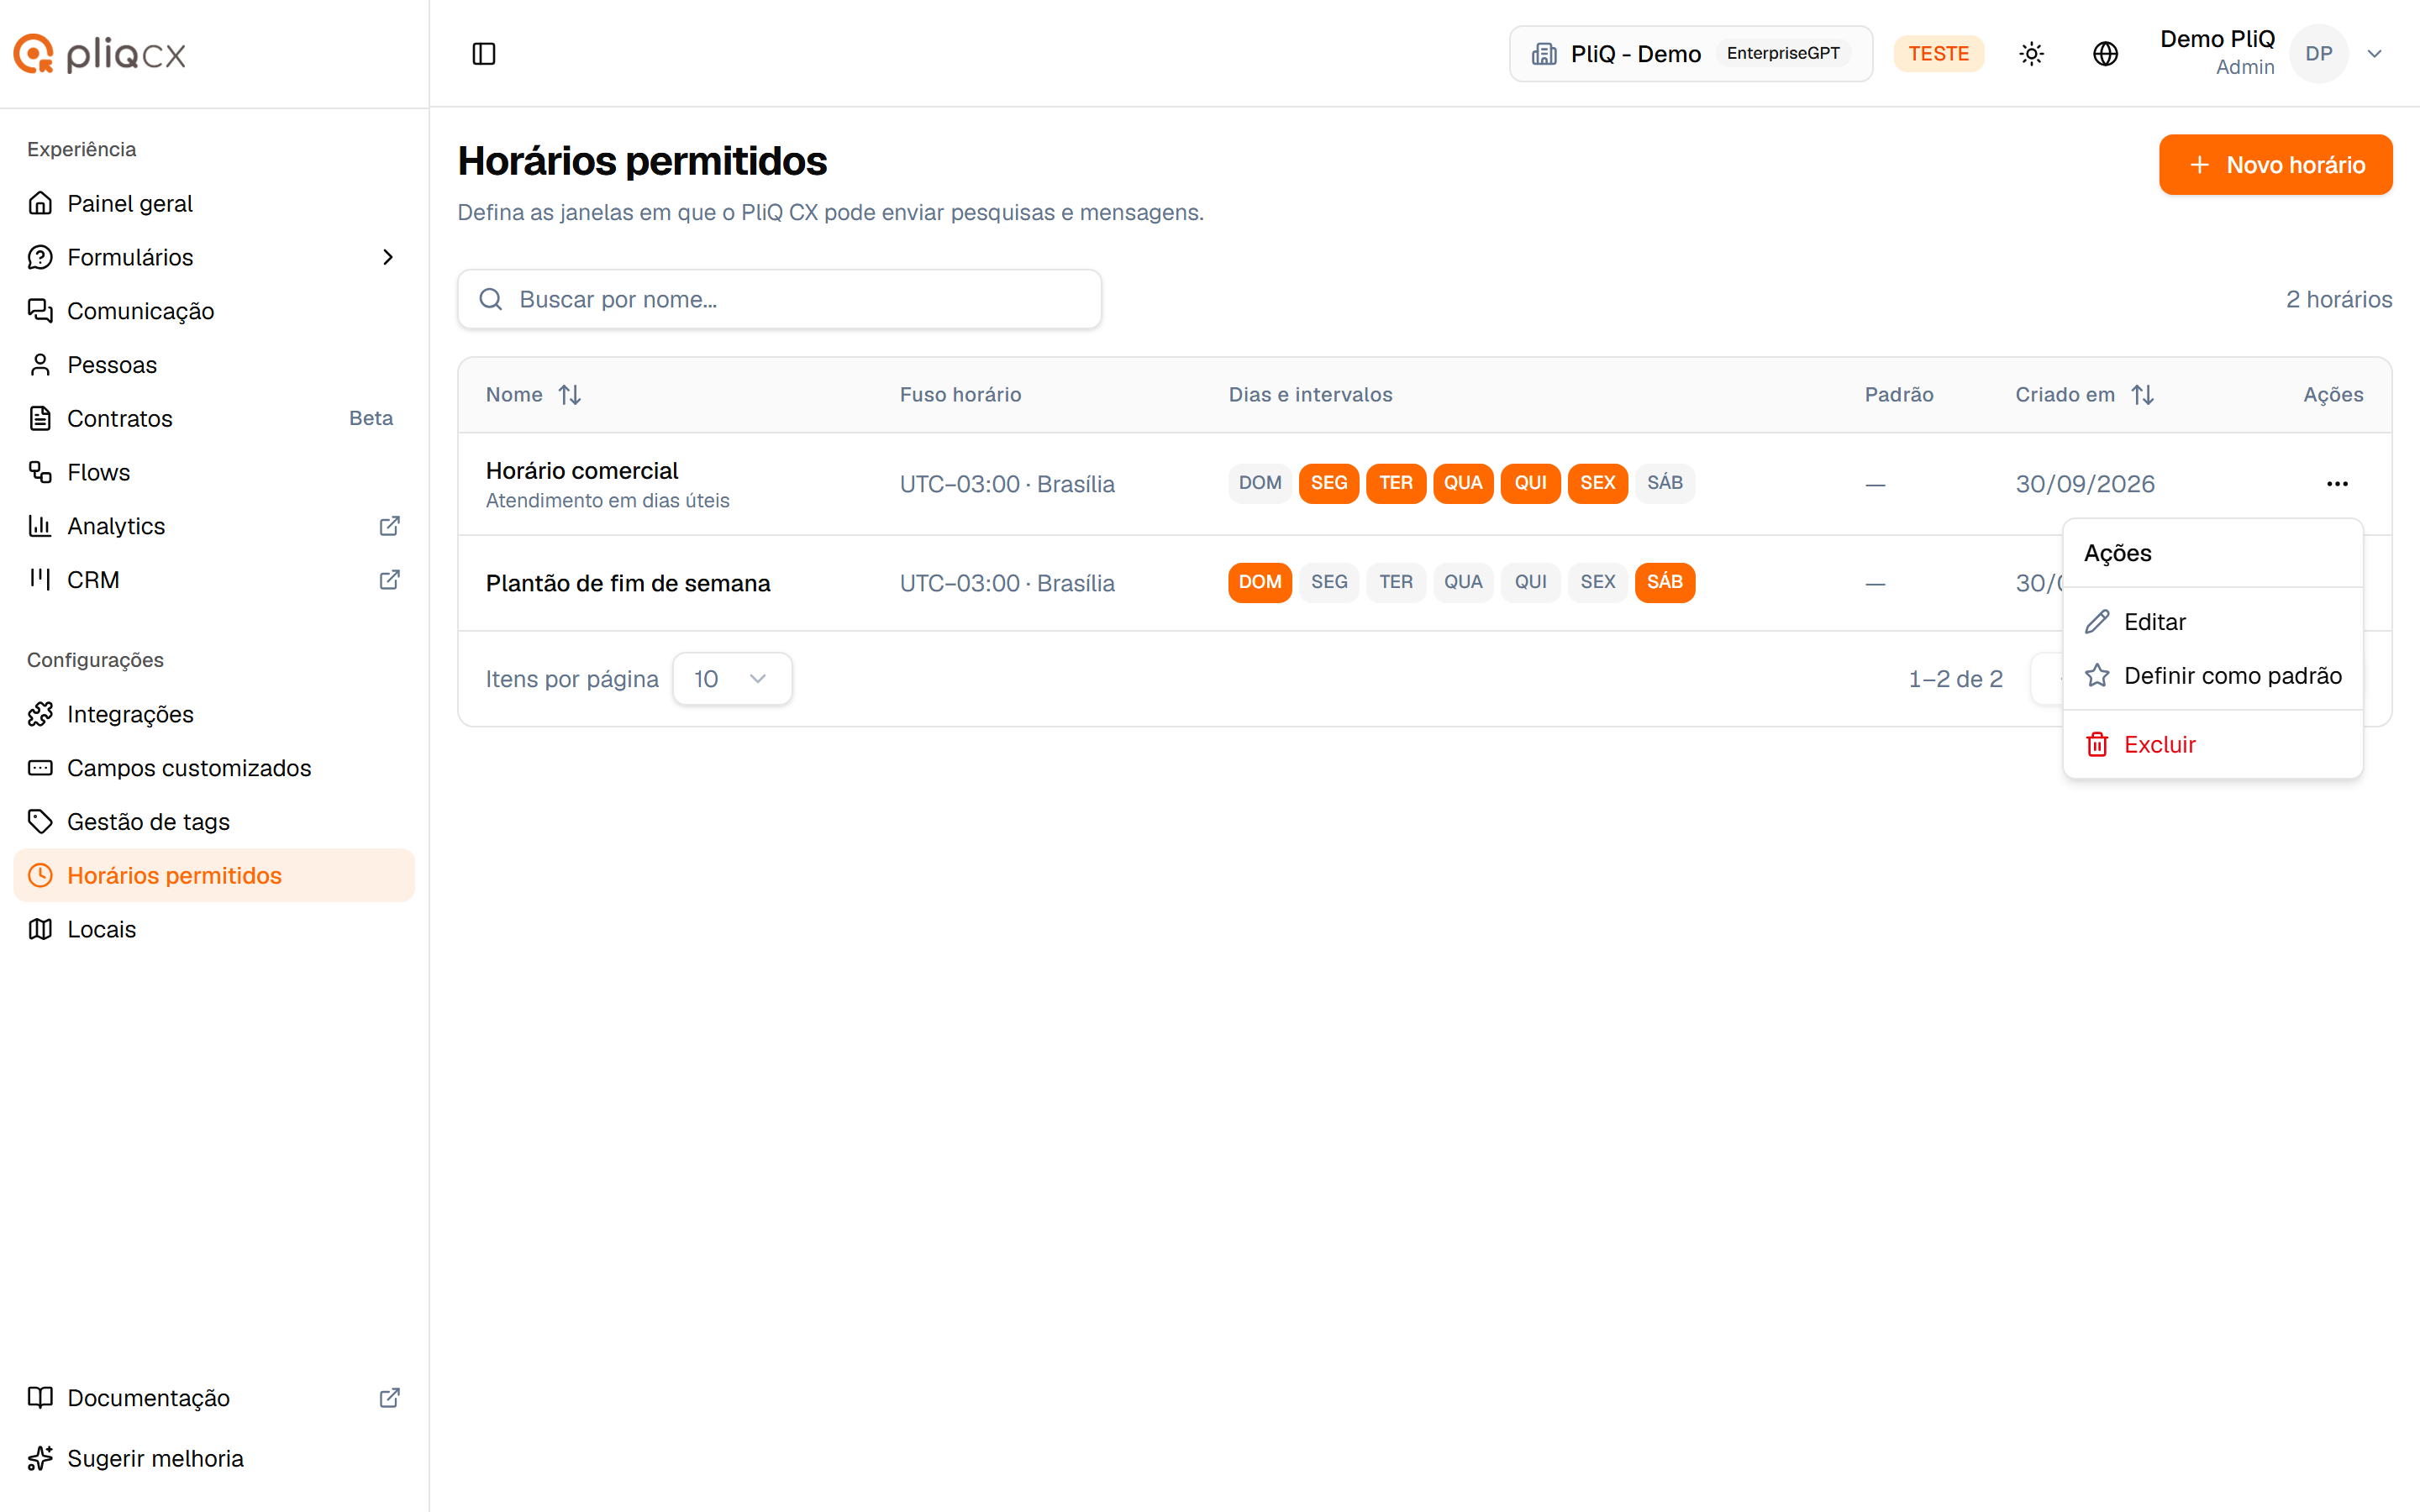
Task: Open Comunicação in the sidebar
Action: point(214,311)
